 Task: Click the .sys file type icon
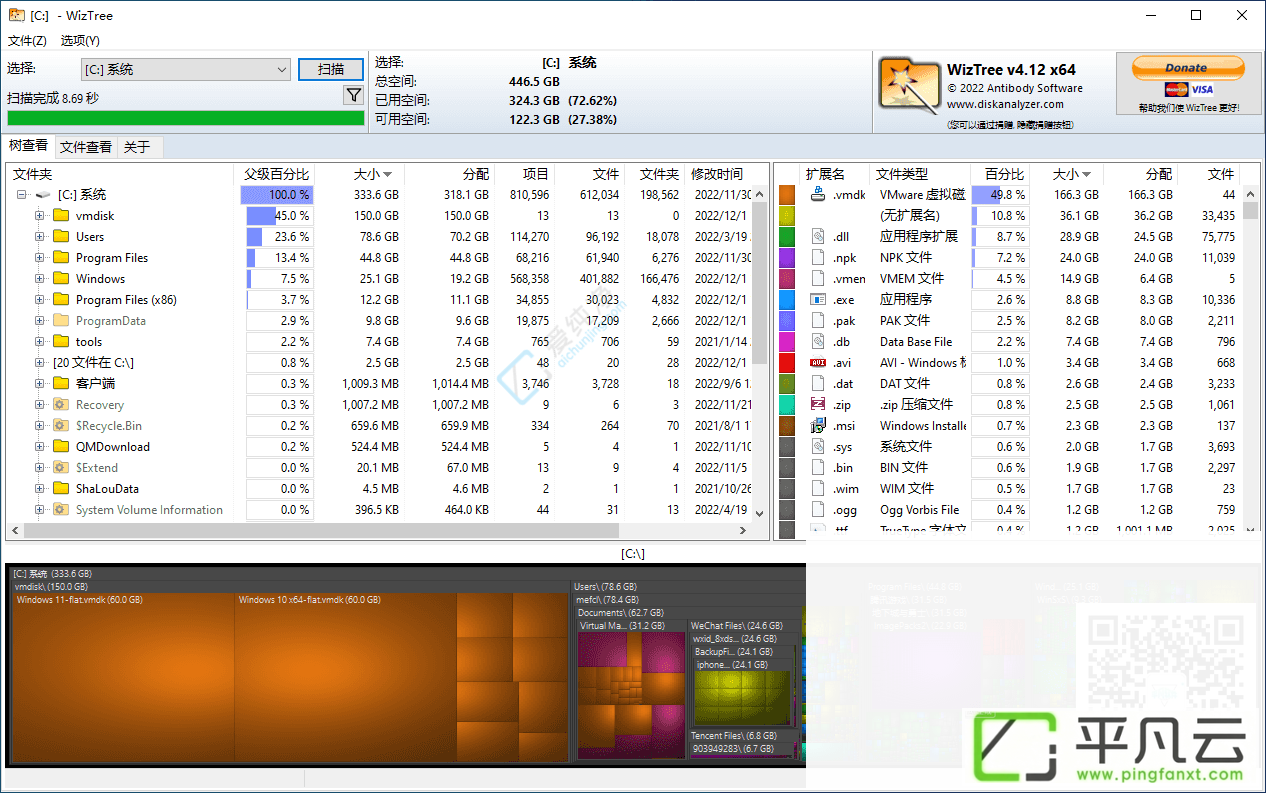[x=817, y=447]
